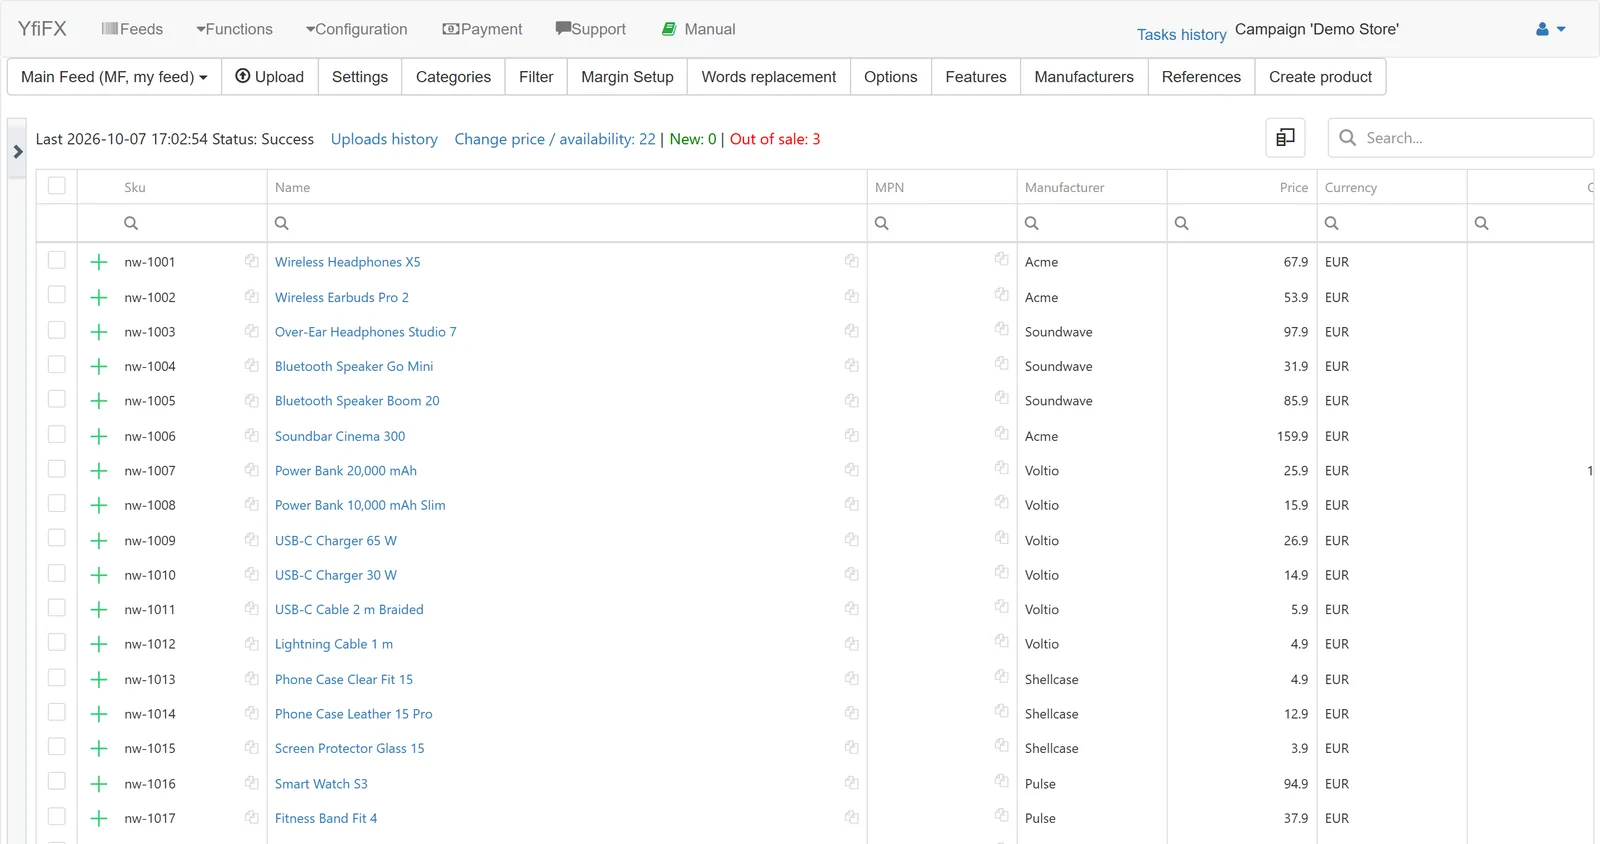Copy the SKU nw-1003 icon
The image size is (1600, 844).
click(x=252, y=330)
